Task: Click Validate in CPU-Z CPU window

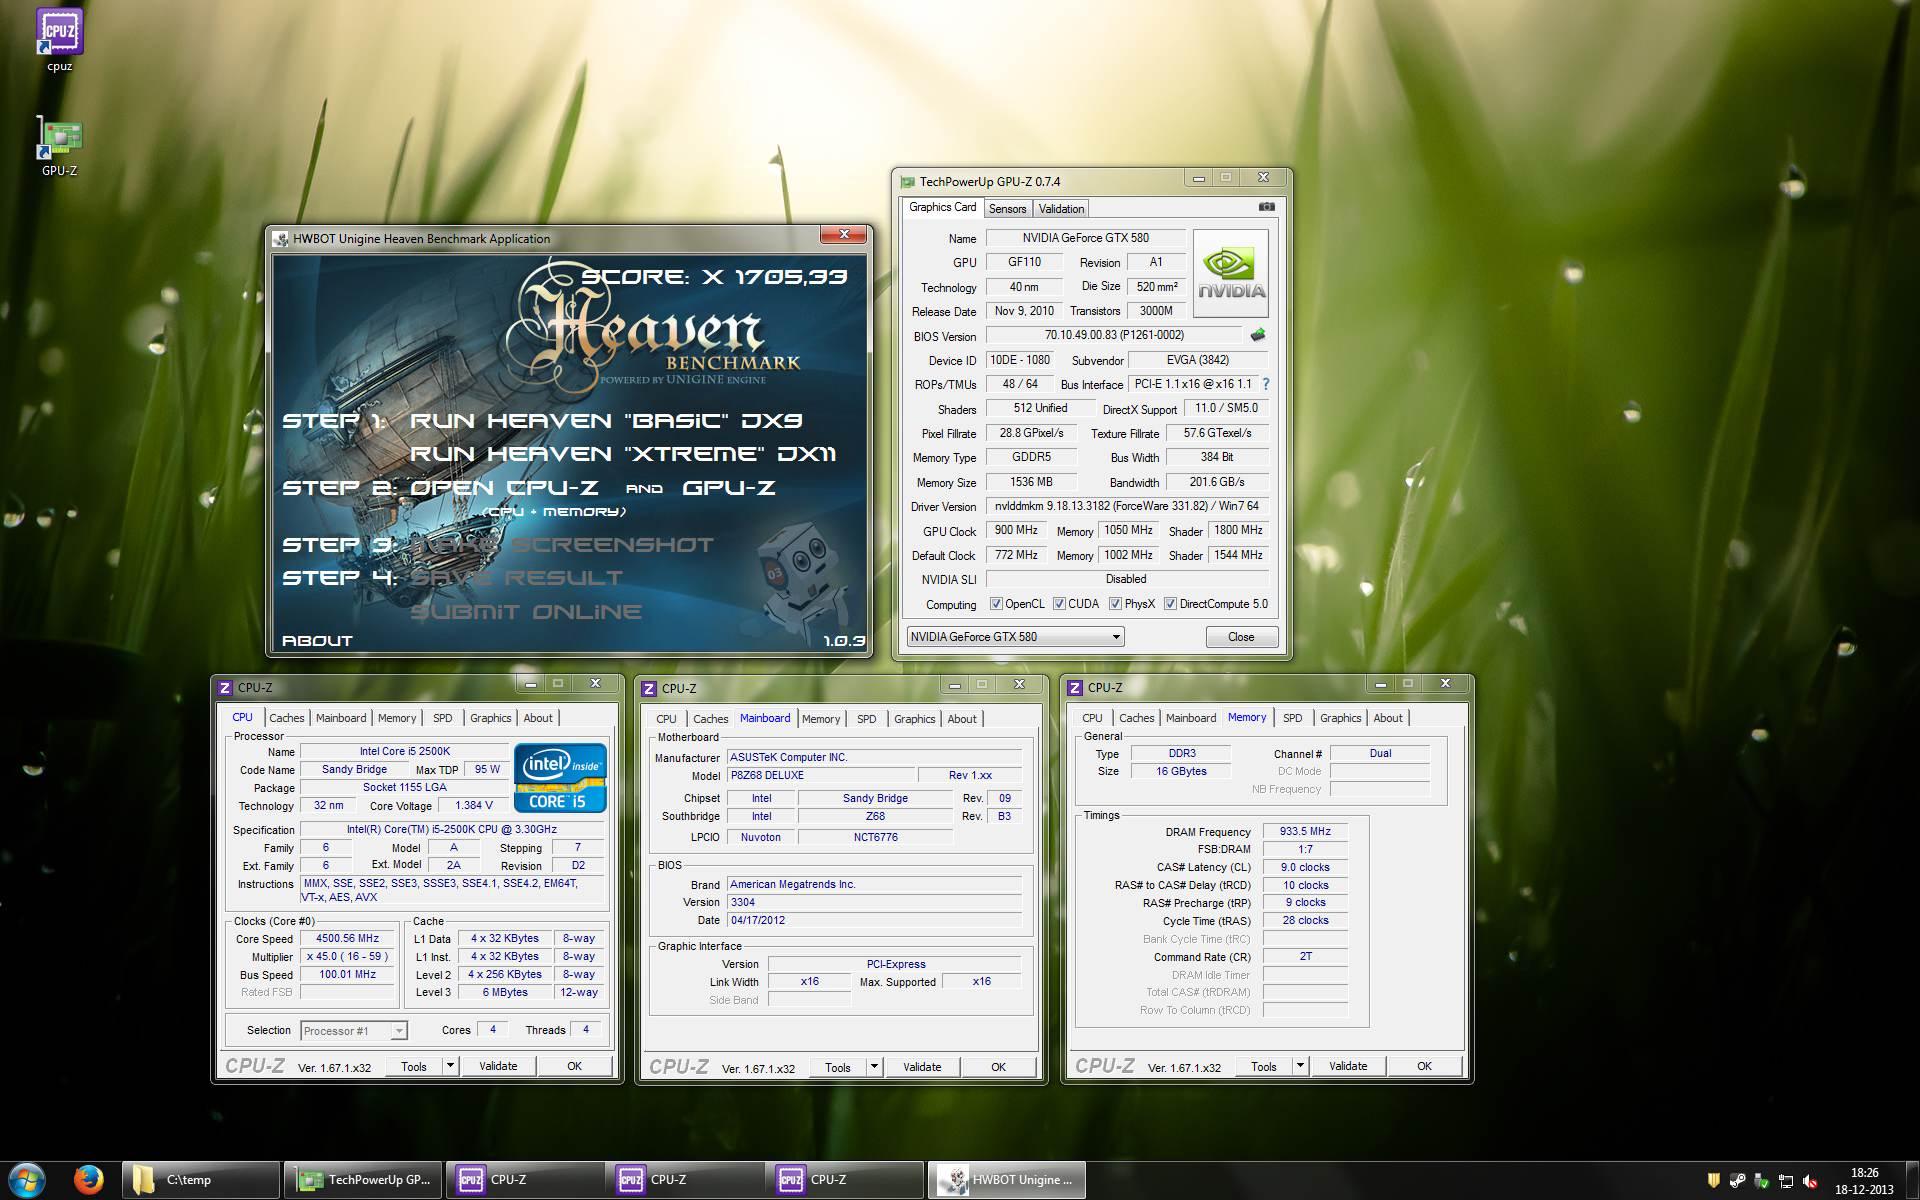Action: click(x=498, y=1066)
